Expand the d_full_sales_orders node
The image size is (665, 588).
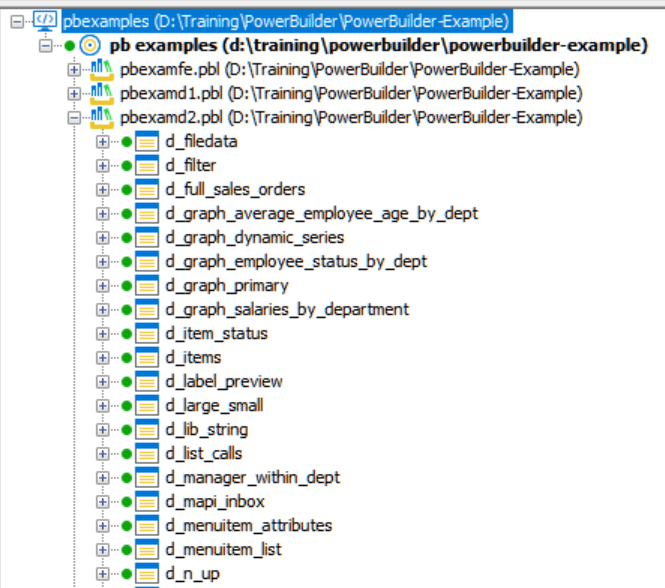tap(102, 190)
